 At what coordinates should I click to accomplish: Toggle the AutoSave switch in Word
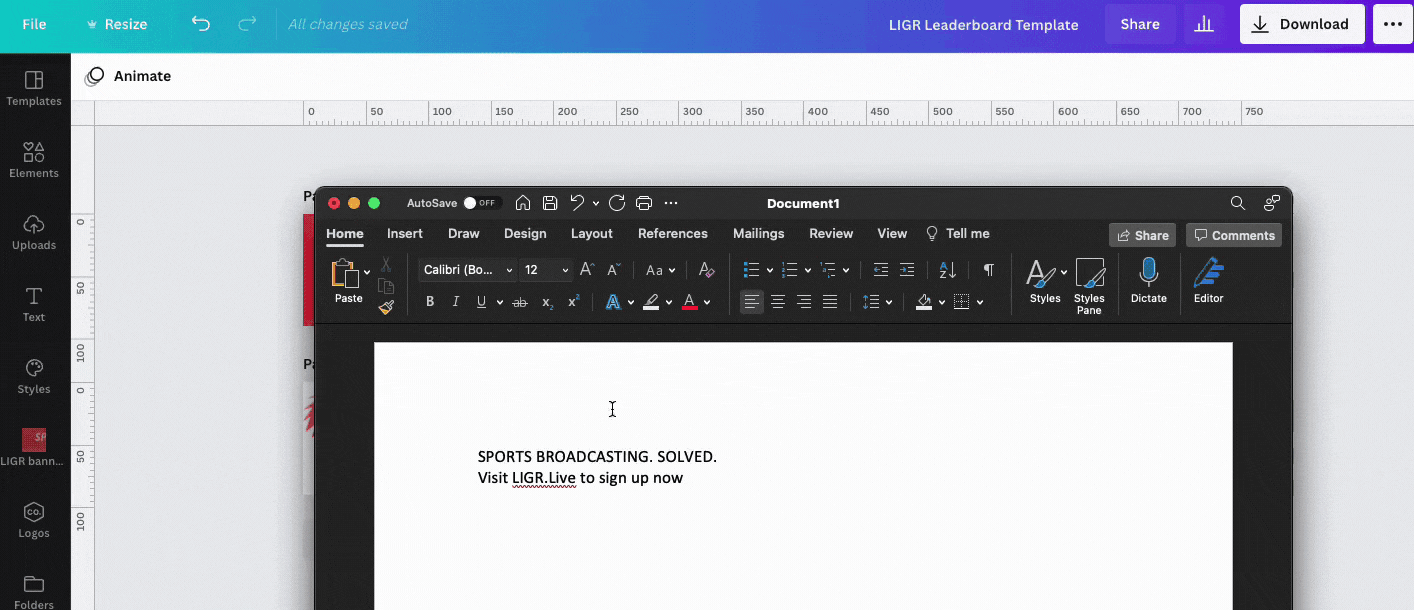pyautogui.click(x=481, y=203)
